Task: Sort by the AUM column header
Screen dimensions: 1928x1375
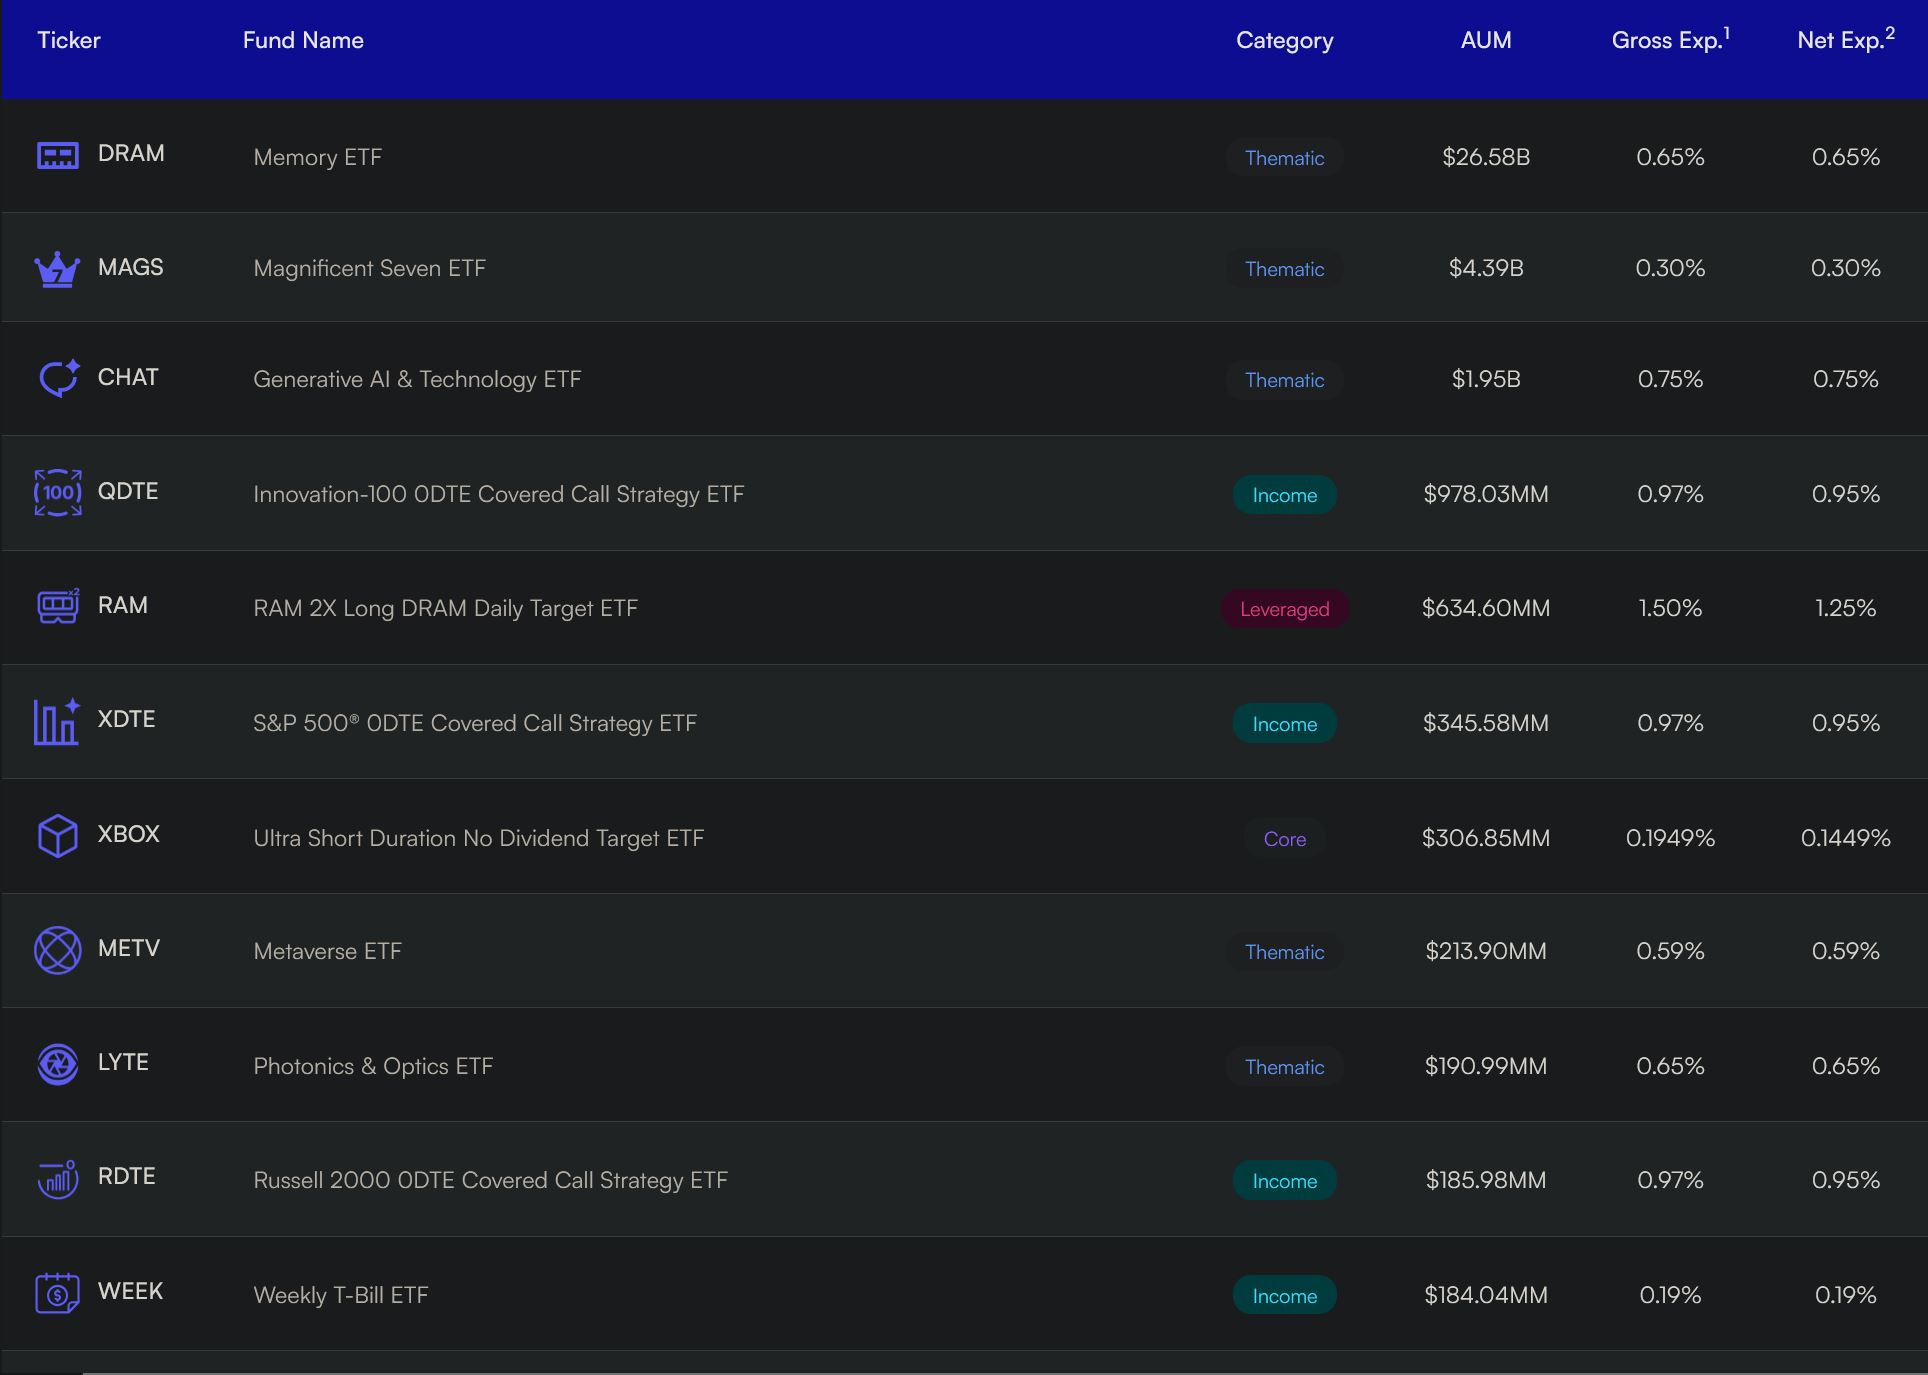Action: point(1486,40)
